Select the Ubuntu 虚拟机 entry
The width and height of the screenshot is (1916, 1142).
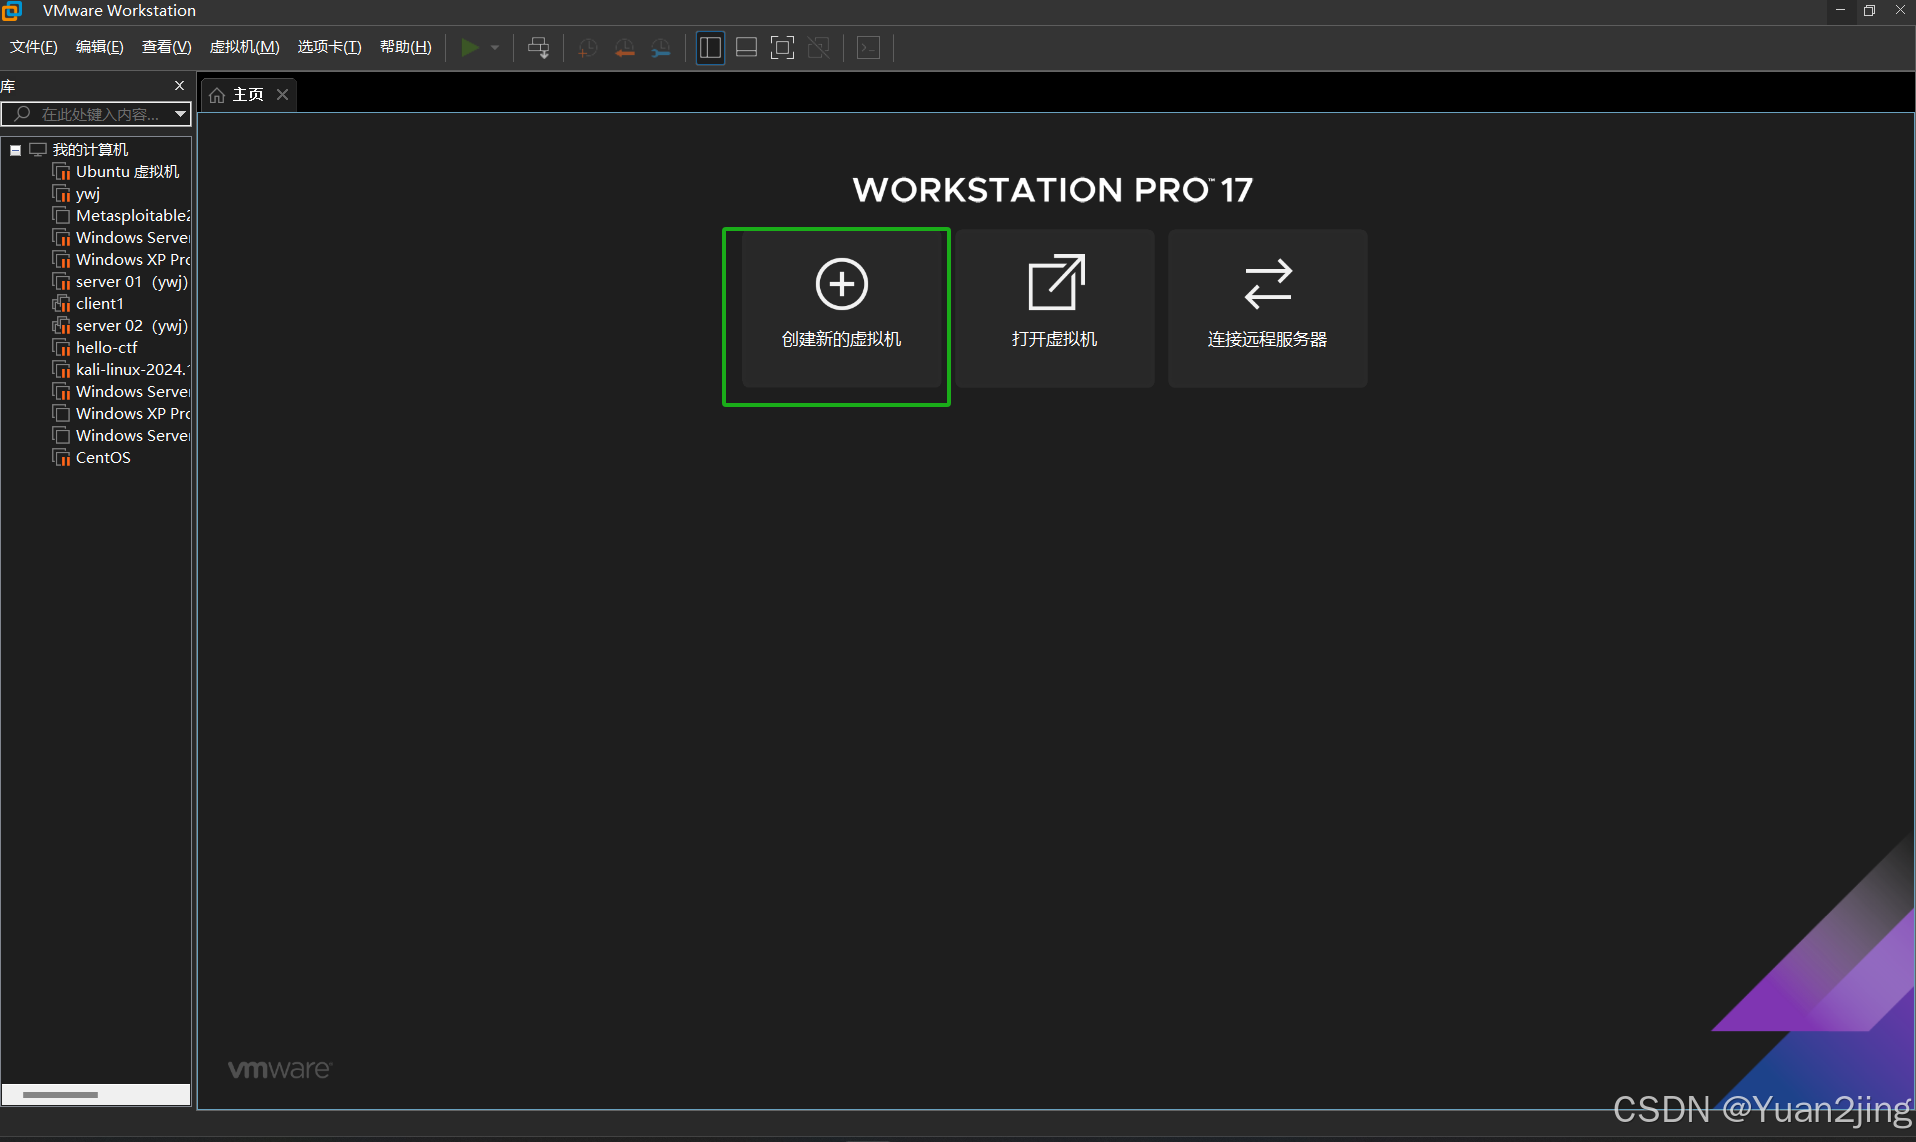pyautogui.click(x=127, y=172)
